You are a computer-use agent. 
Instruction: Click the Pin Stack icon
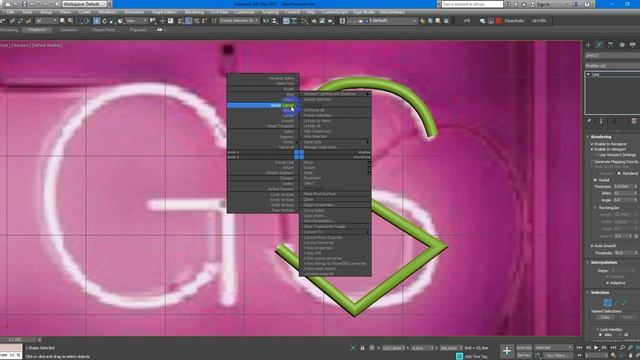[589, 121]
